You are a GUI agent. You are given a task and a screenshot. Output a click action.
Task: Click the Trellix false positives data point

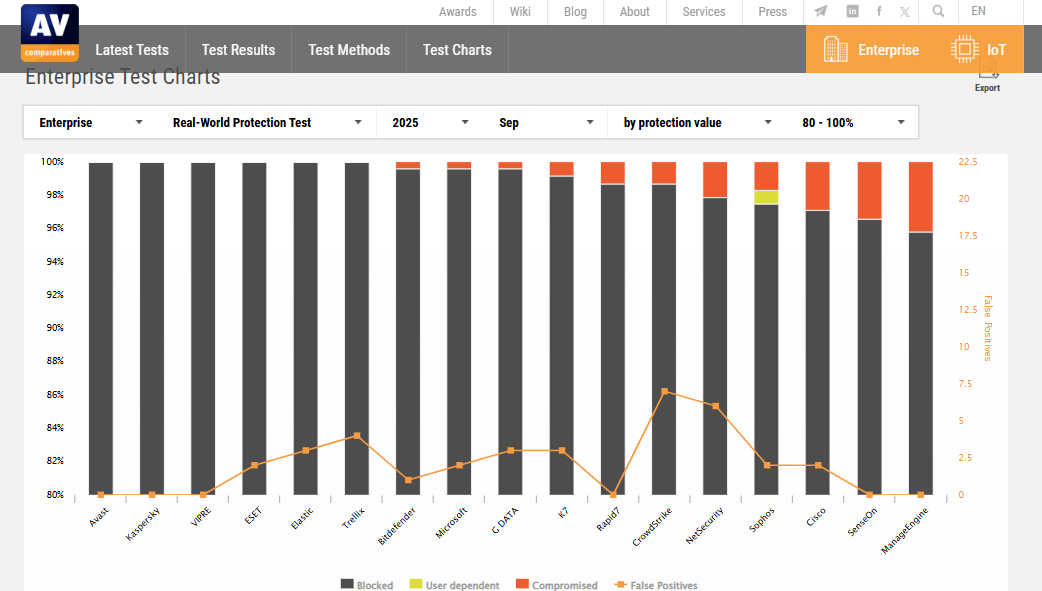click(357, 436)
